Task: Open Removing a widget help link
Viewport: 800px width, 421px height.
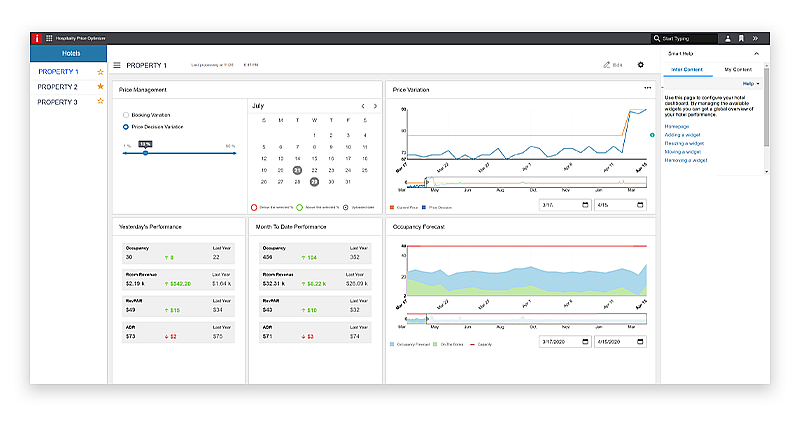Action: click(x=686, y=160)
